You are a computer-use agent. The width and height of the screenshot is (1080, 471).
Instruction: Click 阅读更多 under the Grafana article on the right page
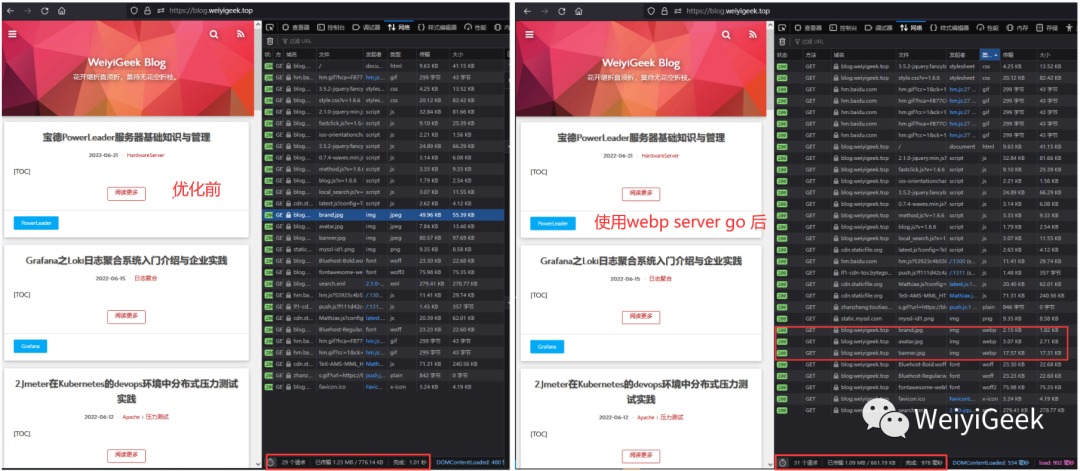click(641, 317)
